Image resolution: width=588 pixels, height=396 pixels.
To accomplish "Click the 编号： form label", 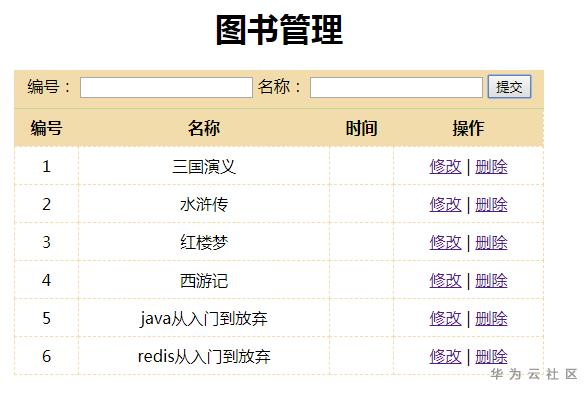I will (49, 87).
